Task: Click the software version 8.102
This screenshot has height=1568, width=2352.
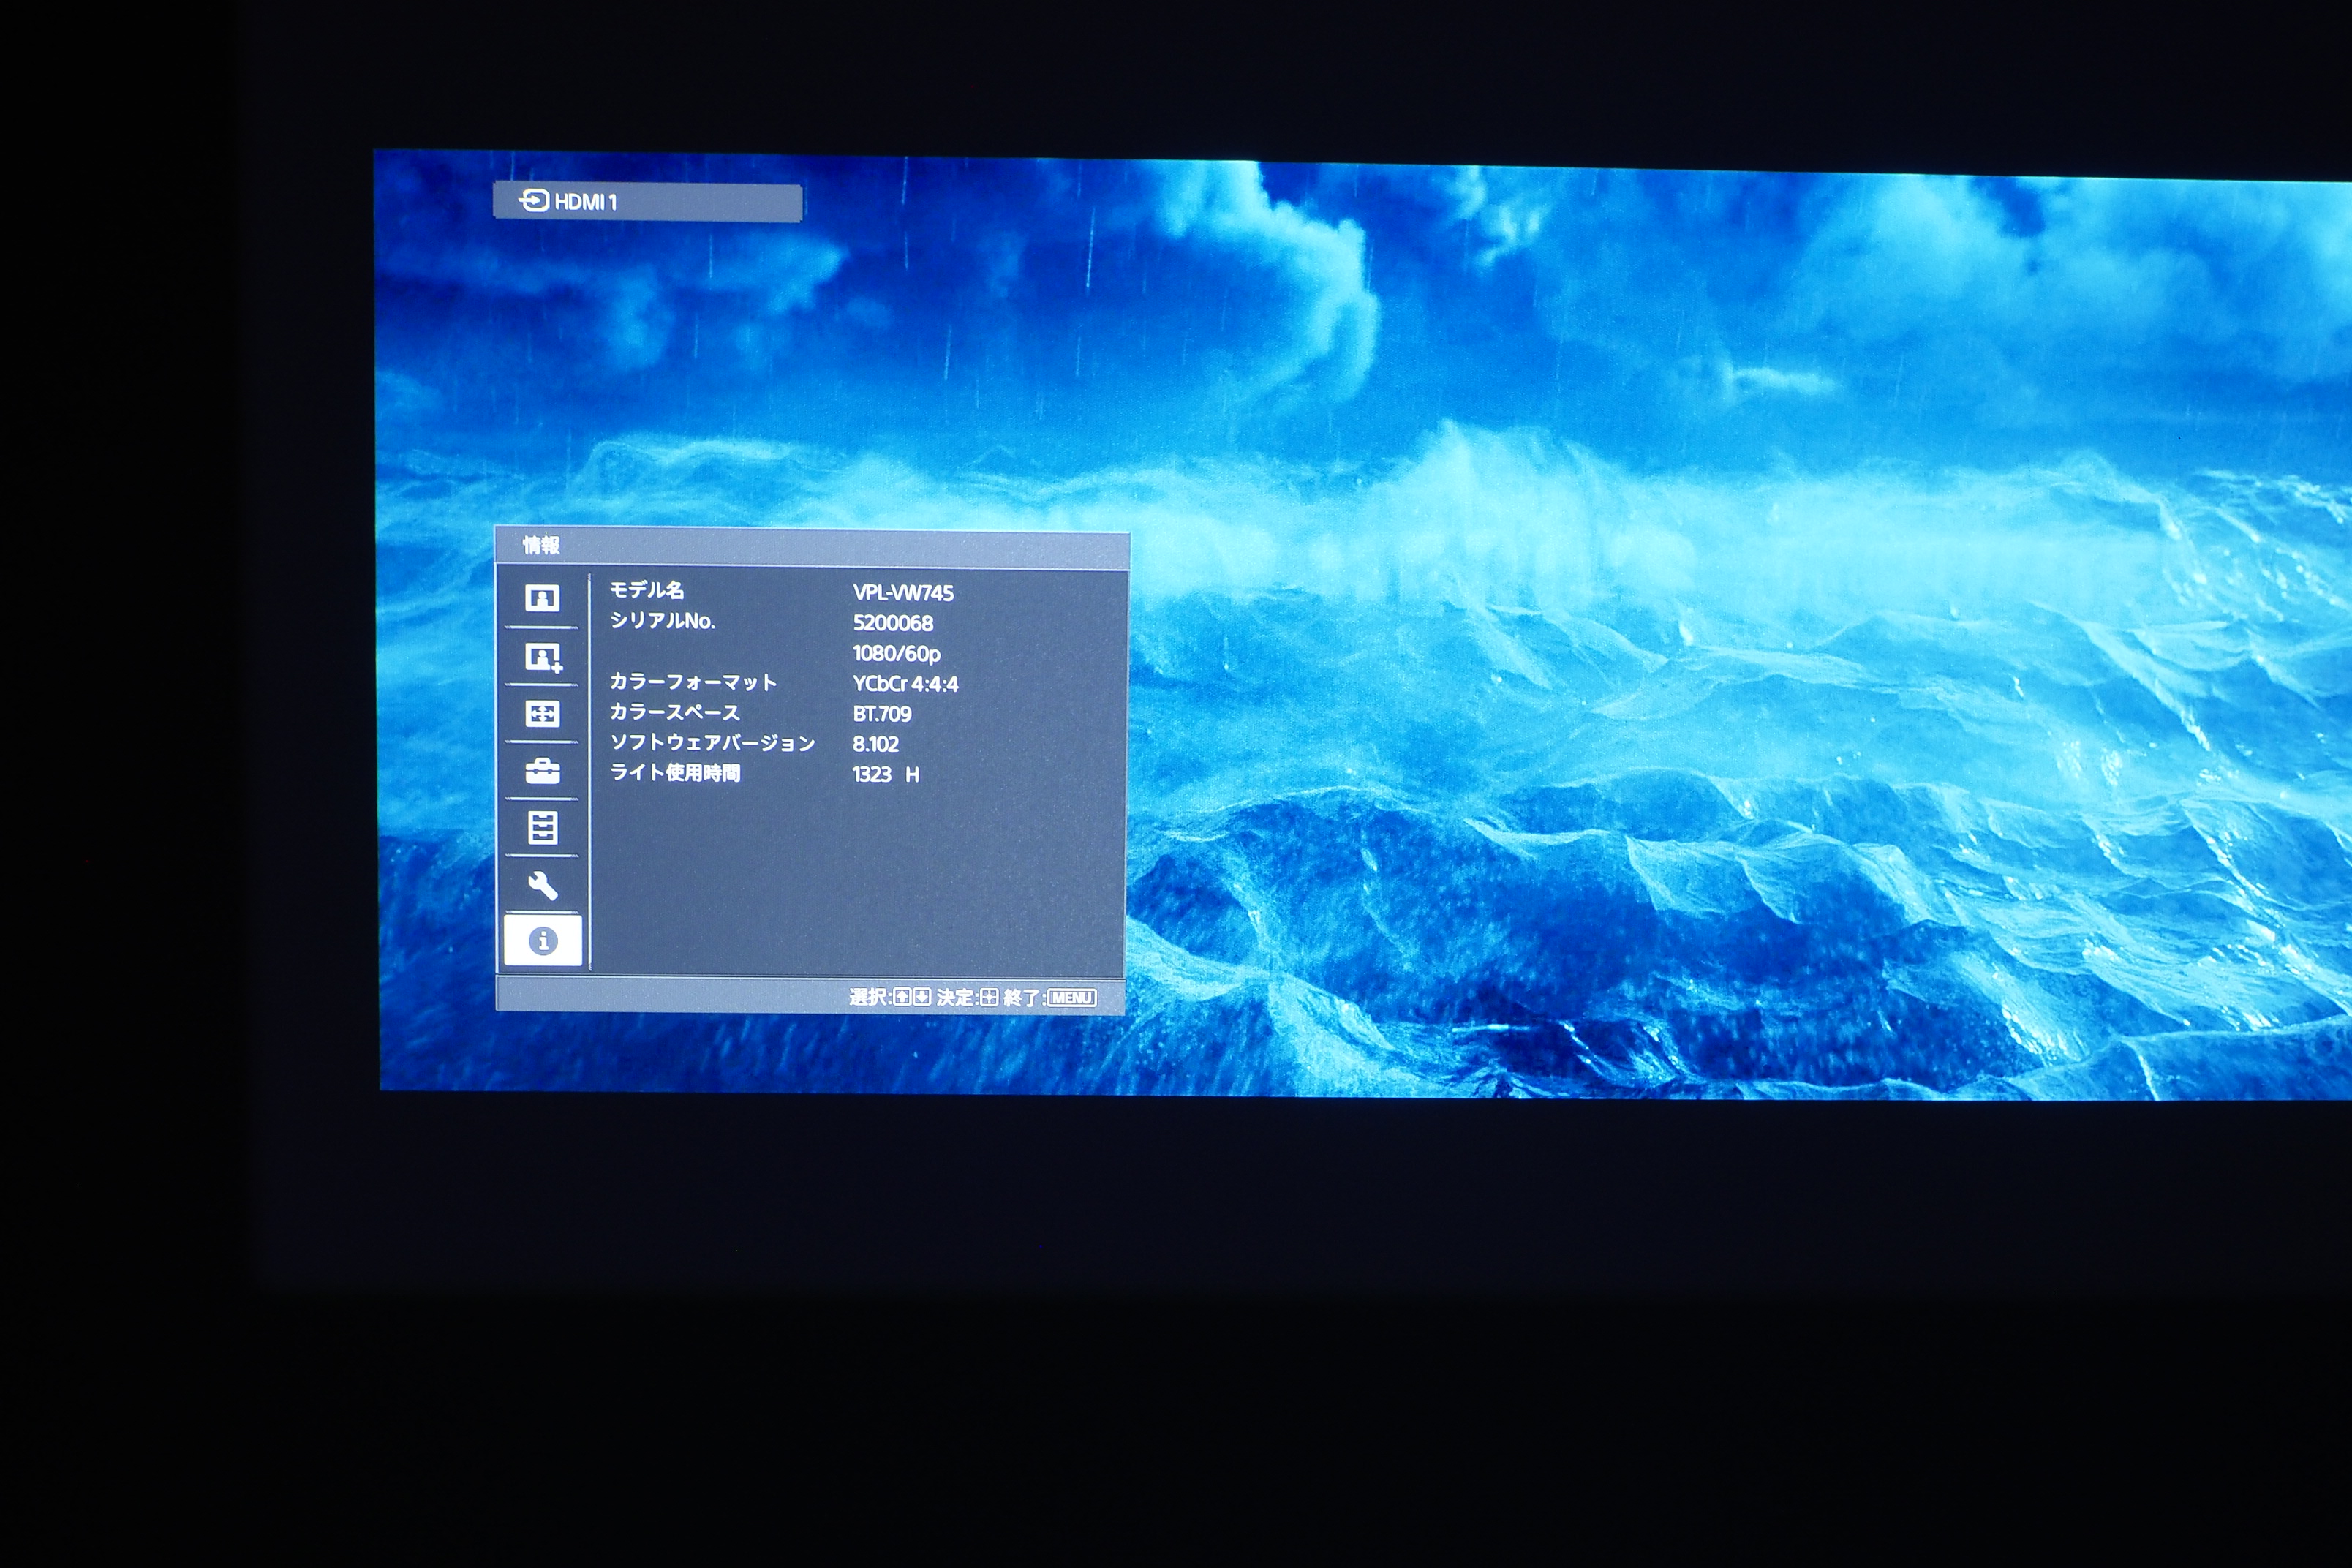Action: click(x=875, y=744)
